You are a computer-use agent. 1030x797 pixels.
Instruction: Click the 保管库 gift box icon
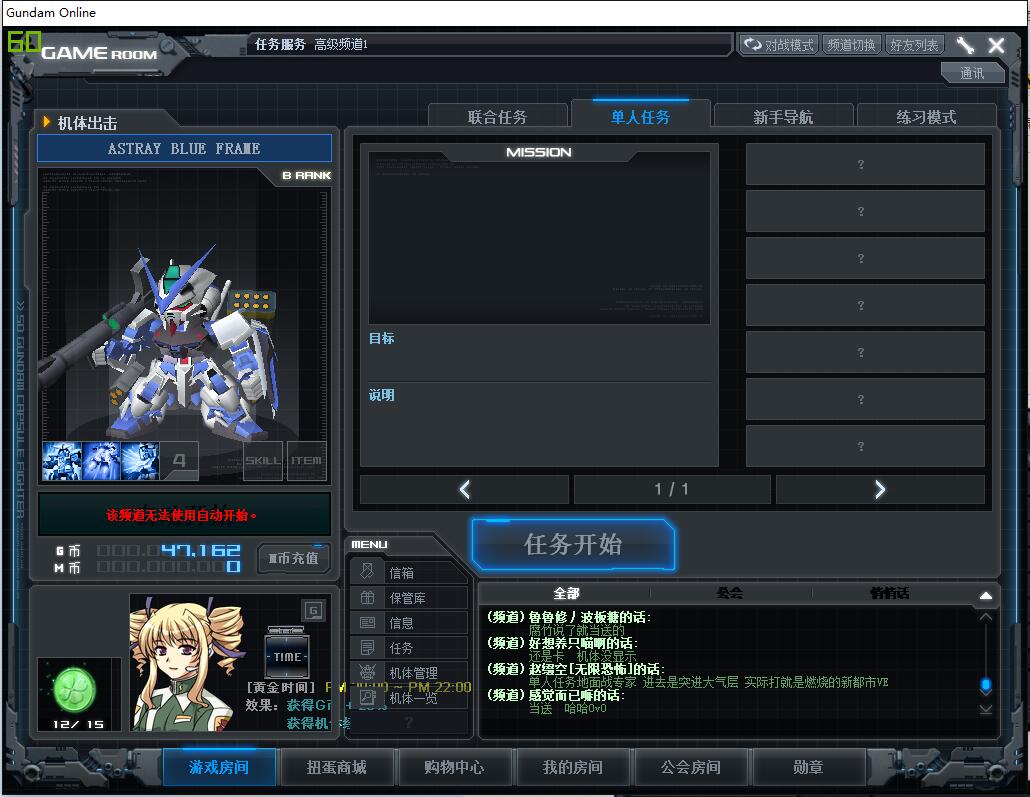pyautogui.click(x=367, y=597)
